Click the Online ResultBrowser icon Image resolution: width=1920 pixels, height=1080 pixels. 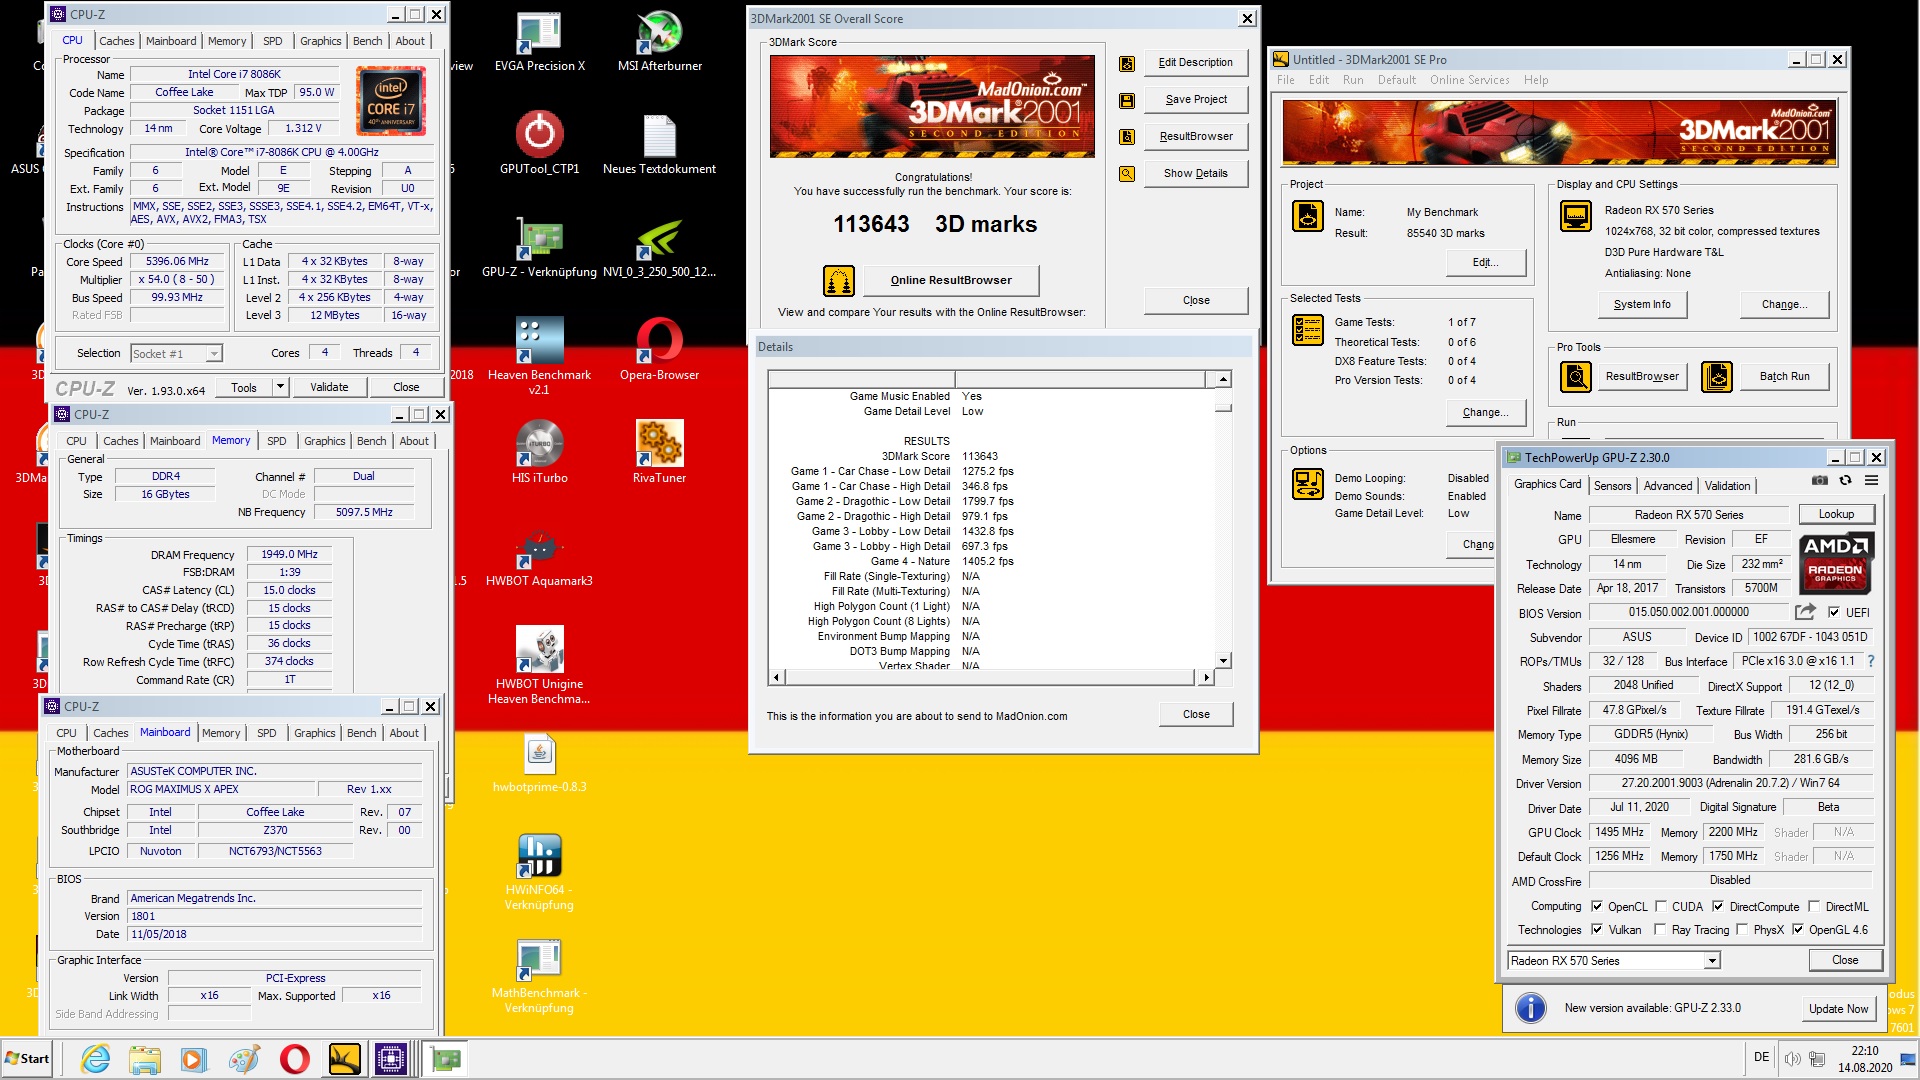tap(839, 281)
